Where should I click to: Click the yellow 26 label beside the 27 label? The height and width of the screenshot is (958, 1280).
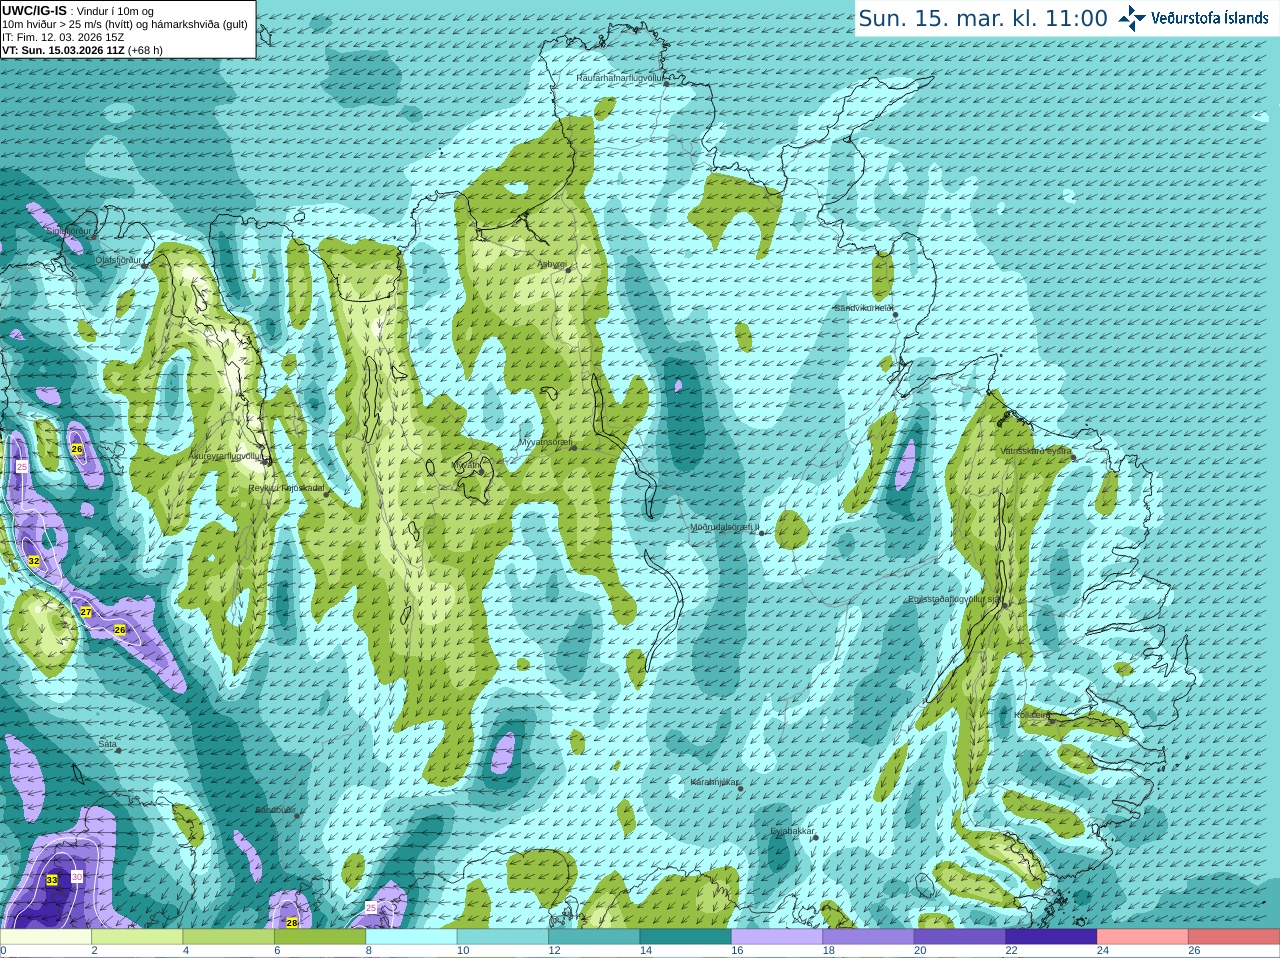tap(120, 630)
